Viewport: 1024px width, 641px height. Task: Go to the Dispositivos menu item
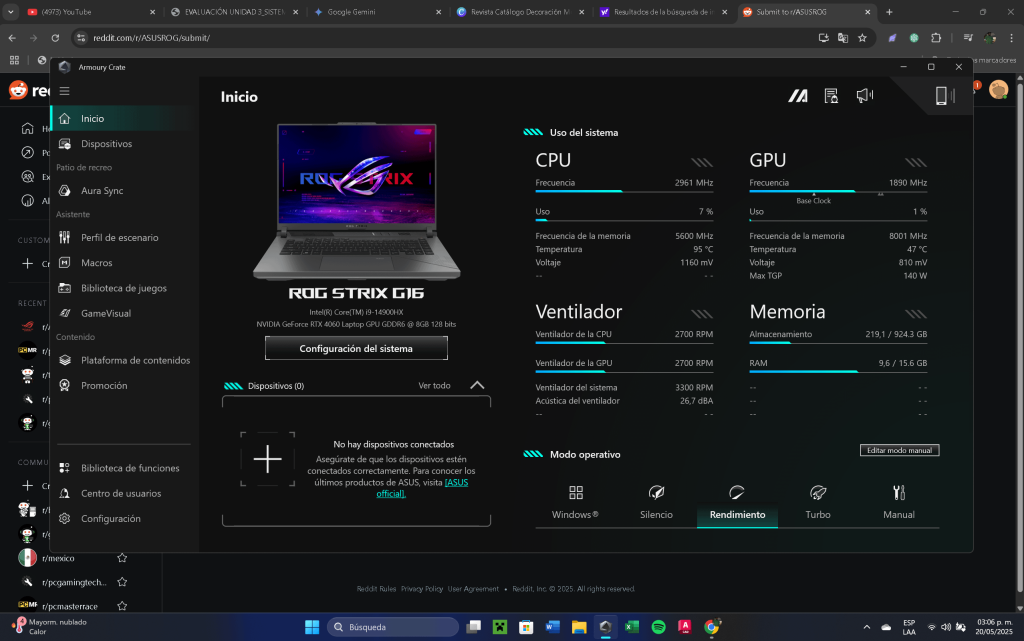(106, 144)
